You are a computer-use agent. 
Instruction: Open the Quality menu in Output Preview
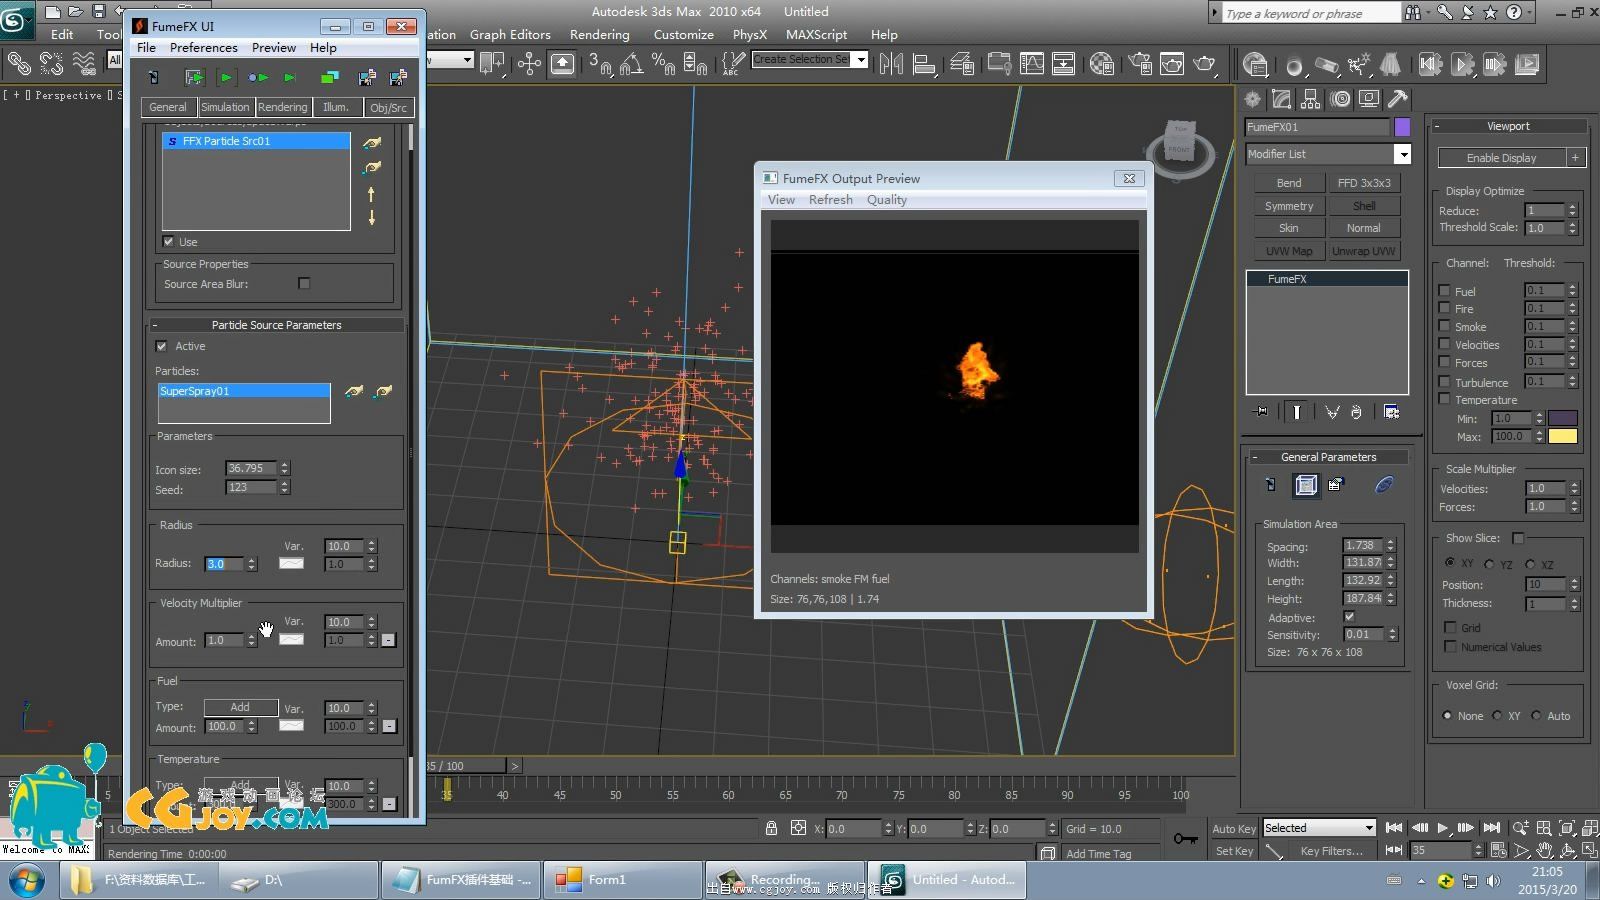pos(887,200)
